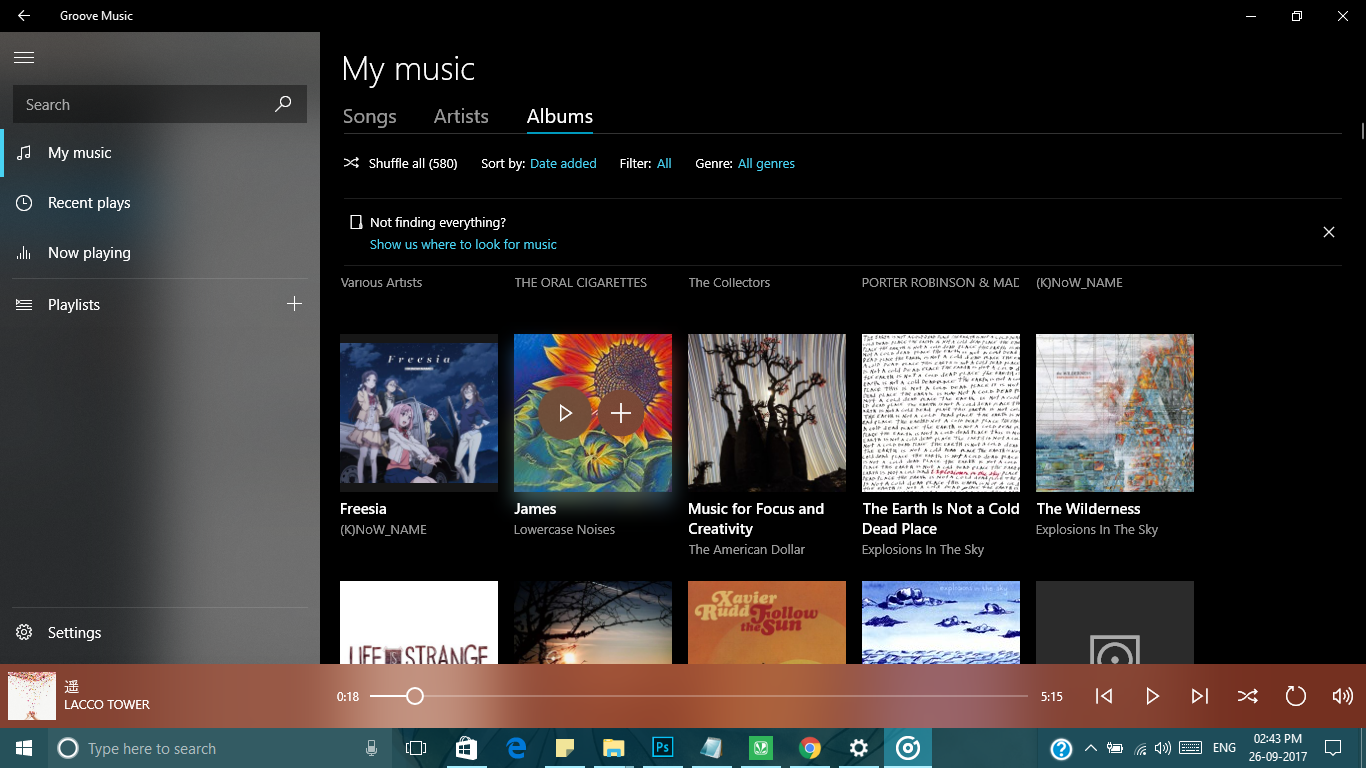Open the Filter 'All' dropdown
The width and height of the screenshot is (1366, 768).
664,164
